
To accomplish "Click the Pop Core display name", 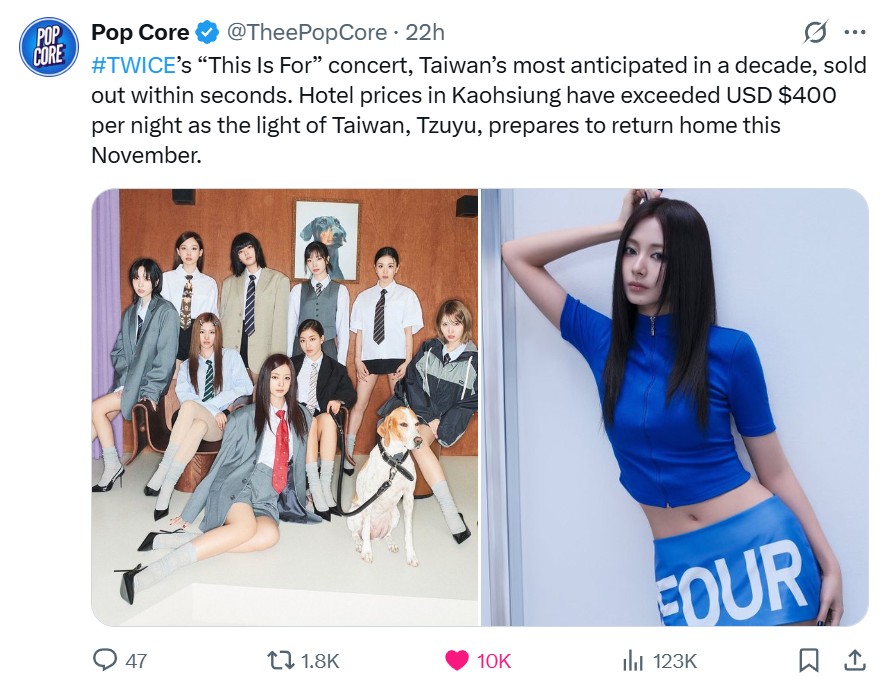I will click(140, 32).
